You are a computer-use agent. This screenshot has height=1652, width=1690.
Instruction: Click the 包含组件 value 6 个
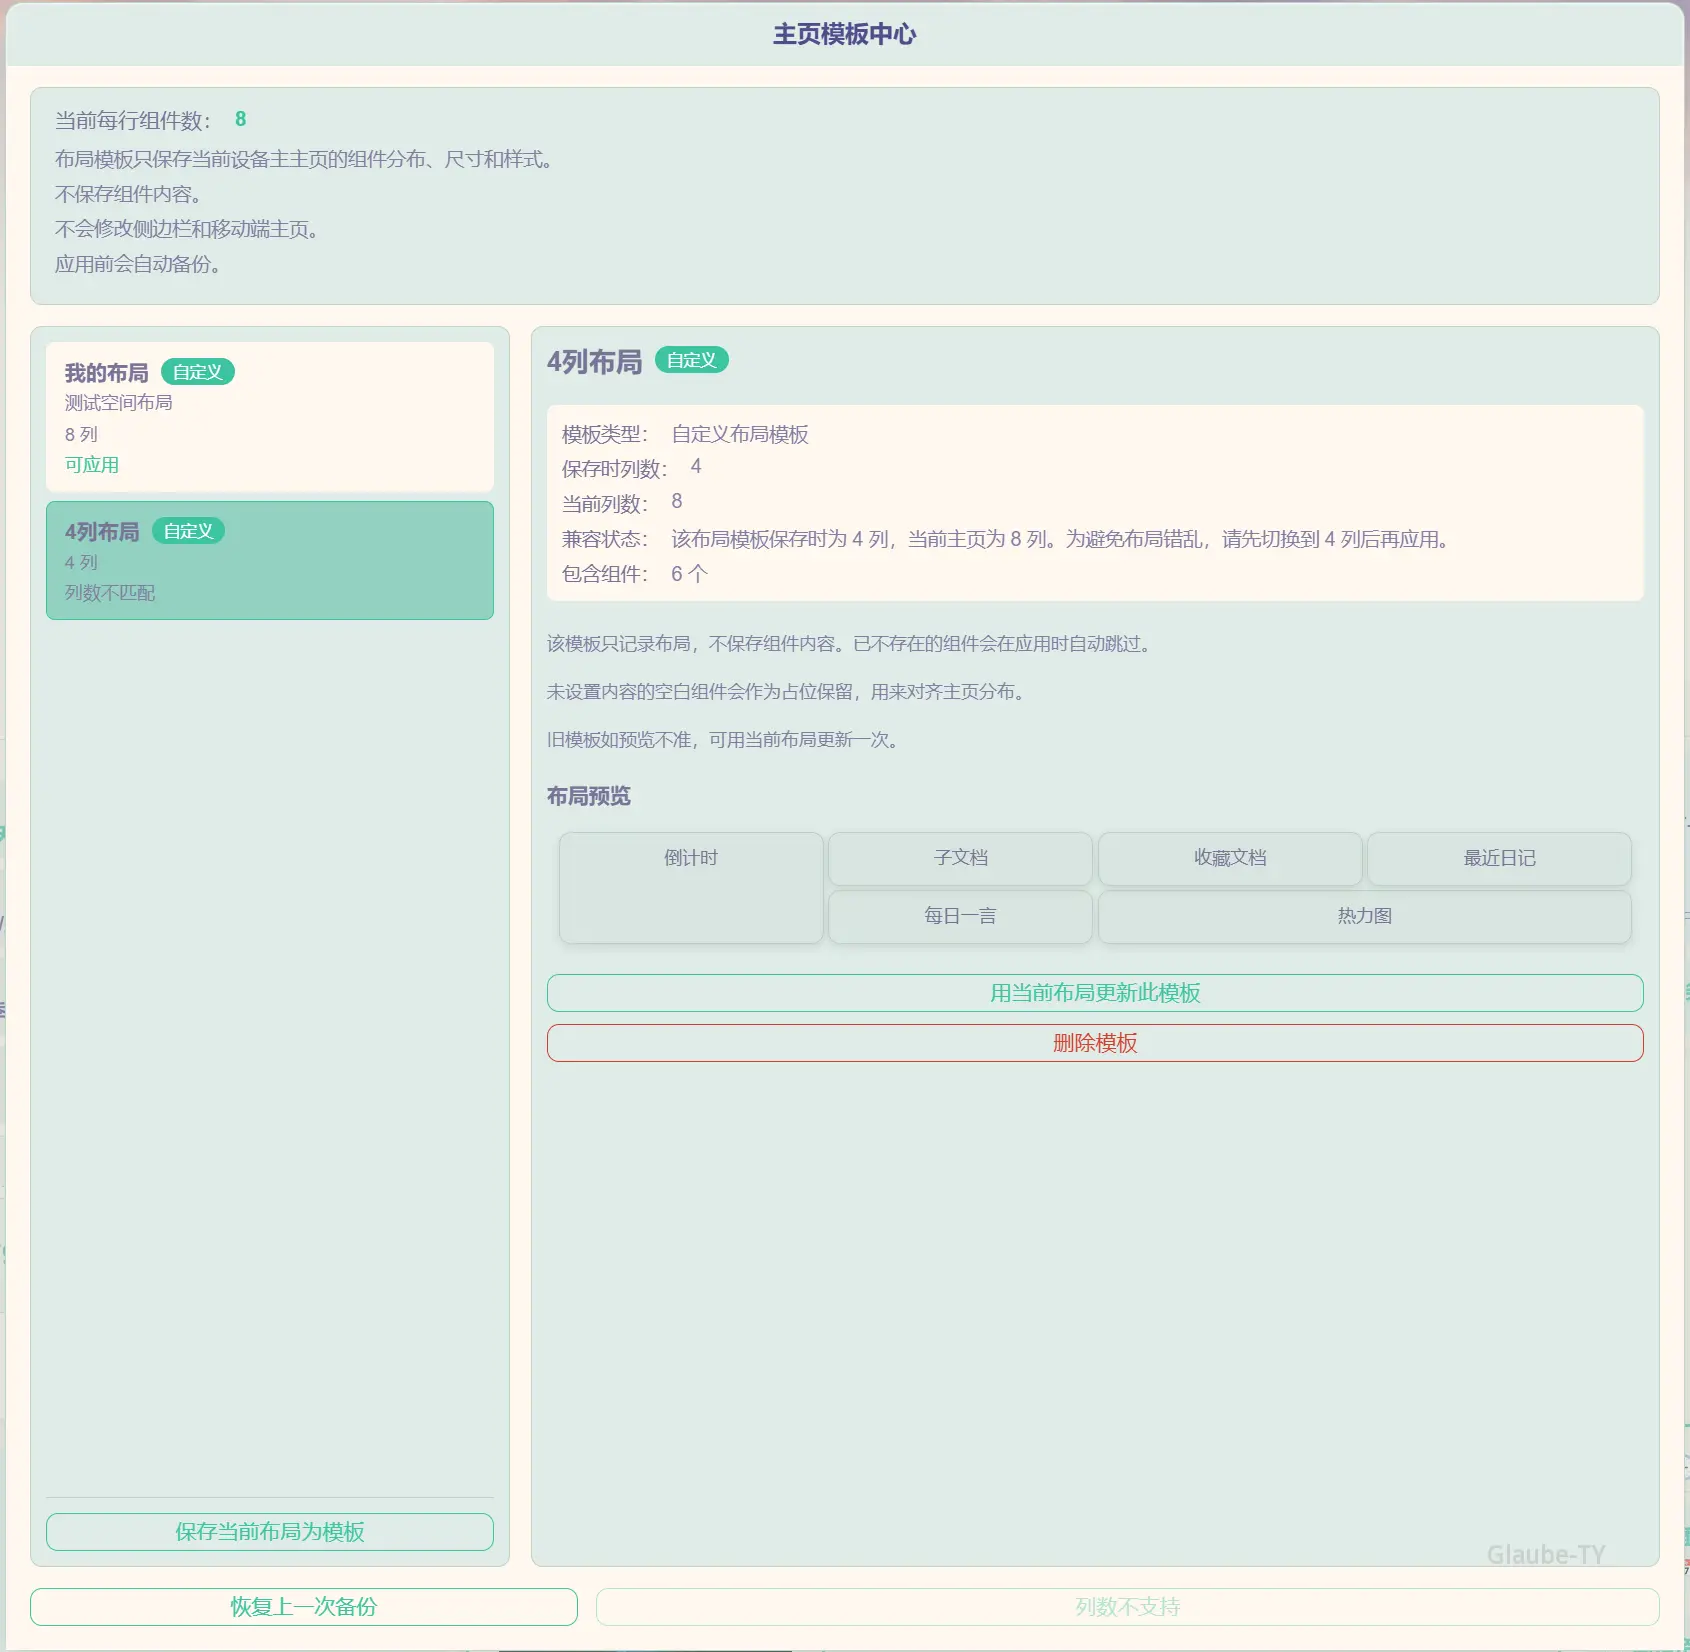689,574
